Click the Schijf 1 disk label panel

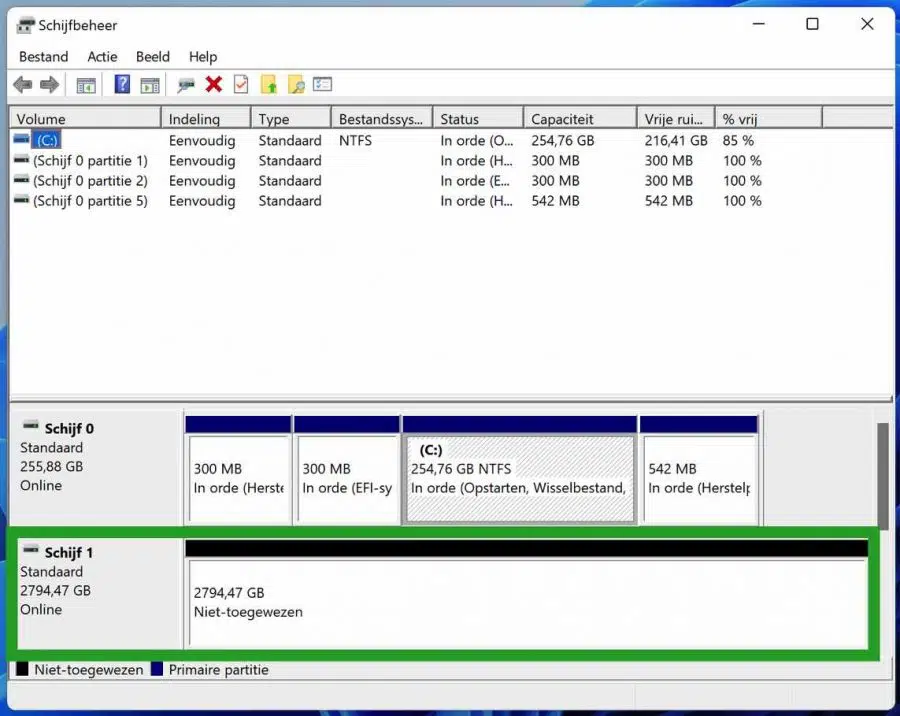(x=100, y=593)
